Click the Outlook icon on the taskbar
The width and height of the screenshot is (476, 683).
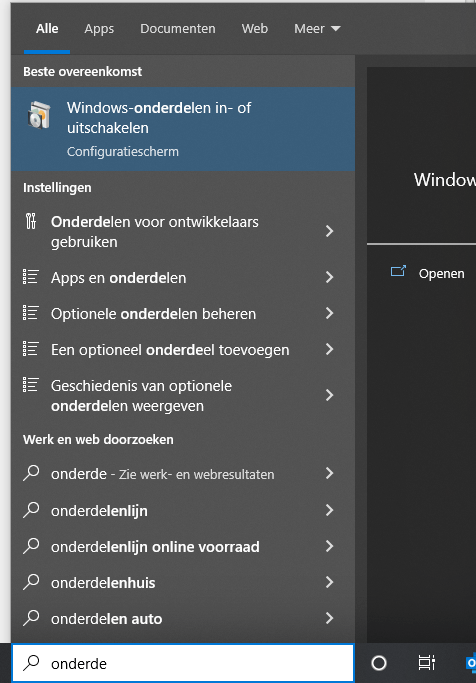click(471, 663)
